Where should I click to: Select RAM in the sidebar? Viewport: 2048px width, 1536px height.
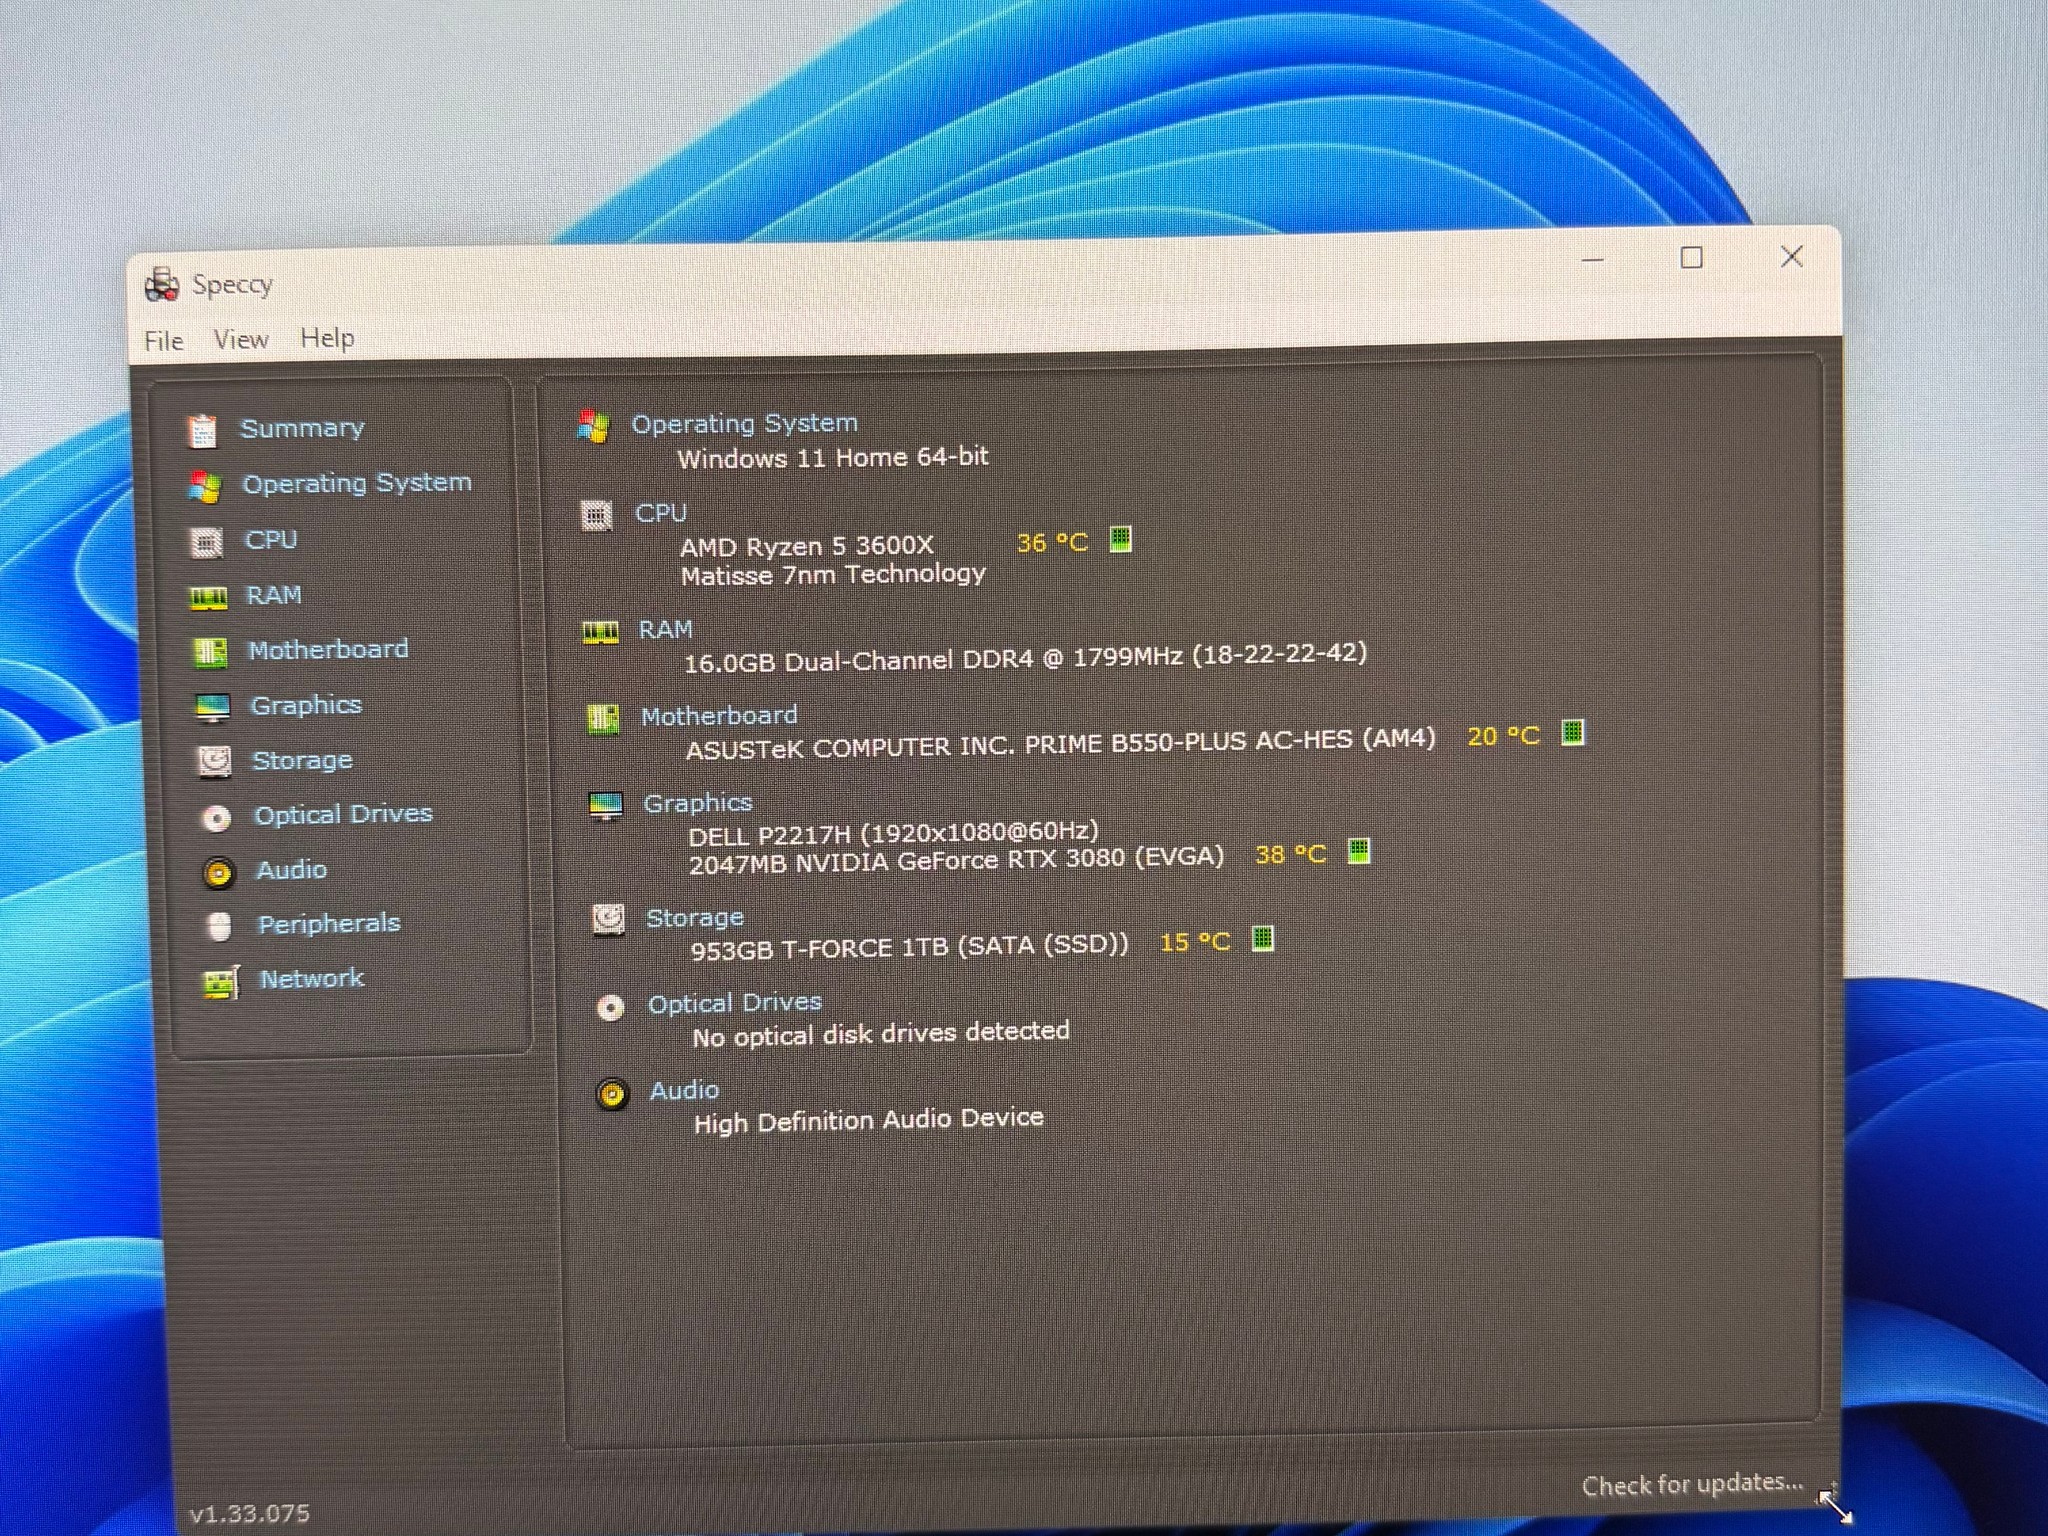click(x=274, y=595)
